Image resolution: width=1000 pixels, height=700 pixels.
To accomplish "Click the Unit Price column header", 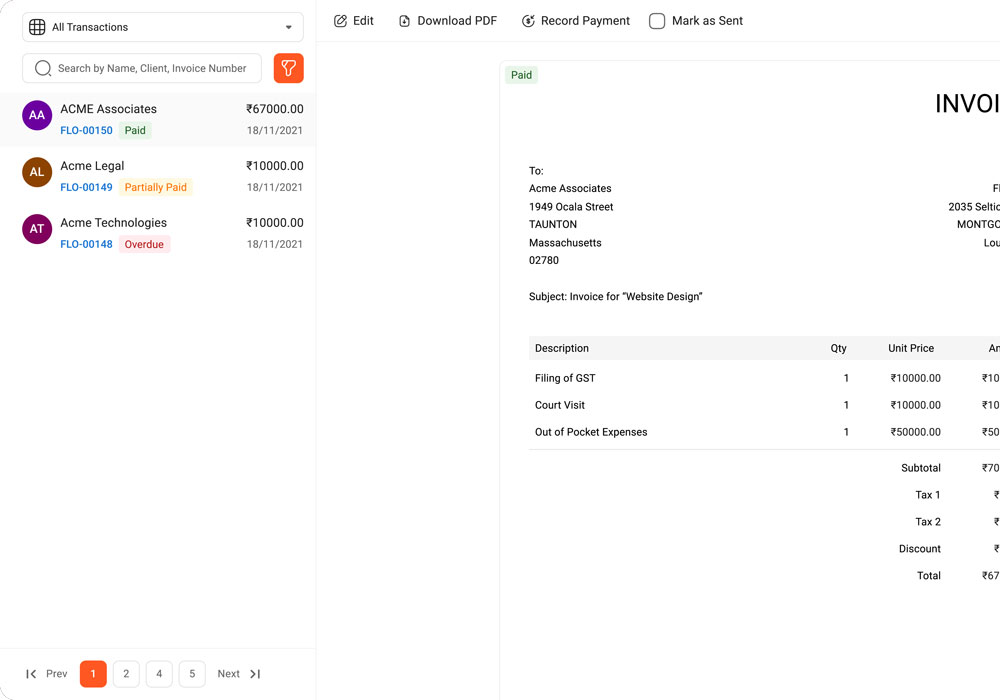I will click(x=911, y=348).
